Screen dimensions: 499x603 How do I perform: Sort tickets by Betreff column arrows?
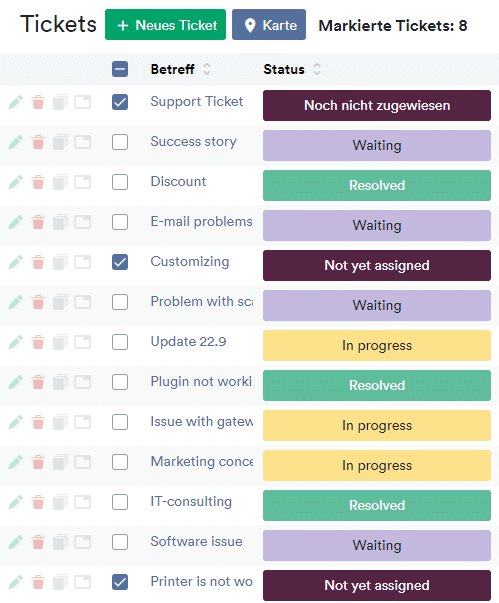207,69
